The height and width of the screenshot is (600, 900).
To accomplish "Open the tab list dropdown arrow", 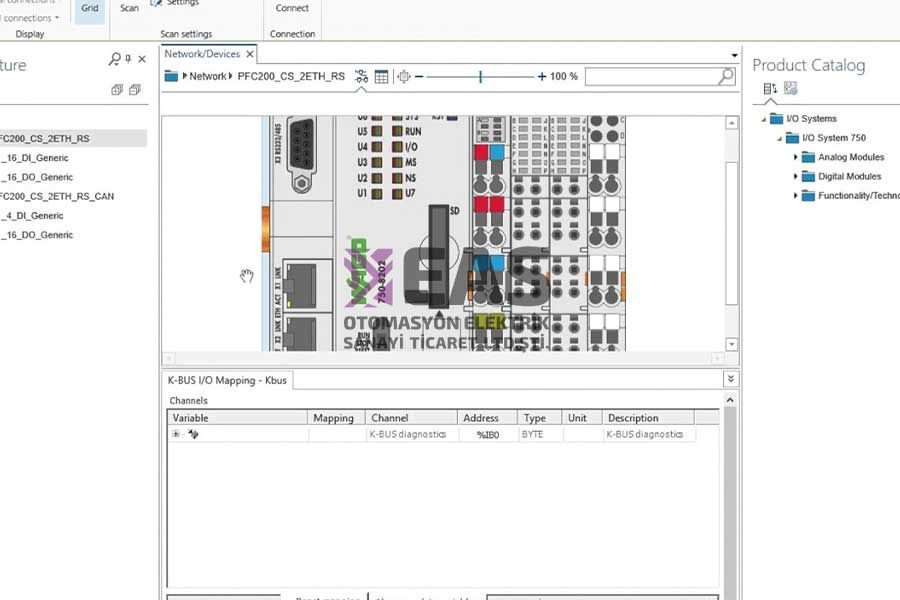I will [734, 56].
